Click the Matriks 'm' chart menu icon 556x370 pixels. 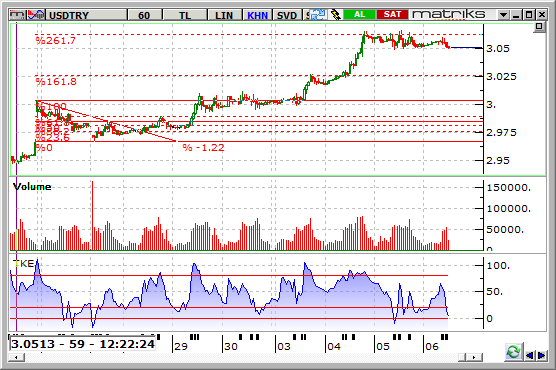coord(17,15)
